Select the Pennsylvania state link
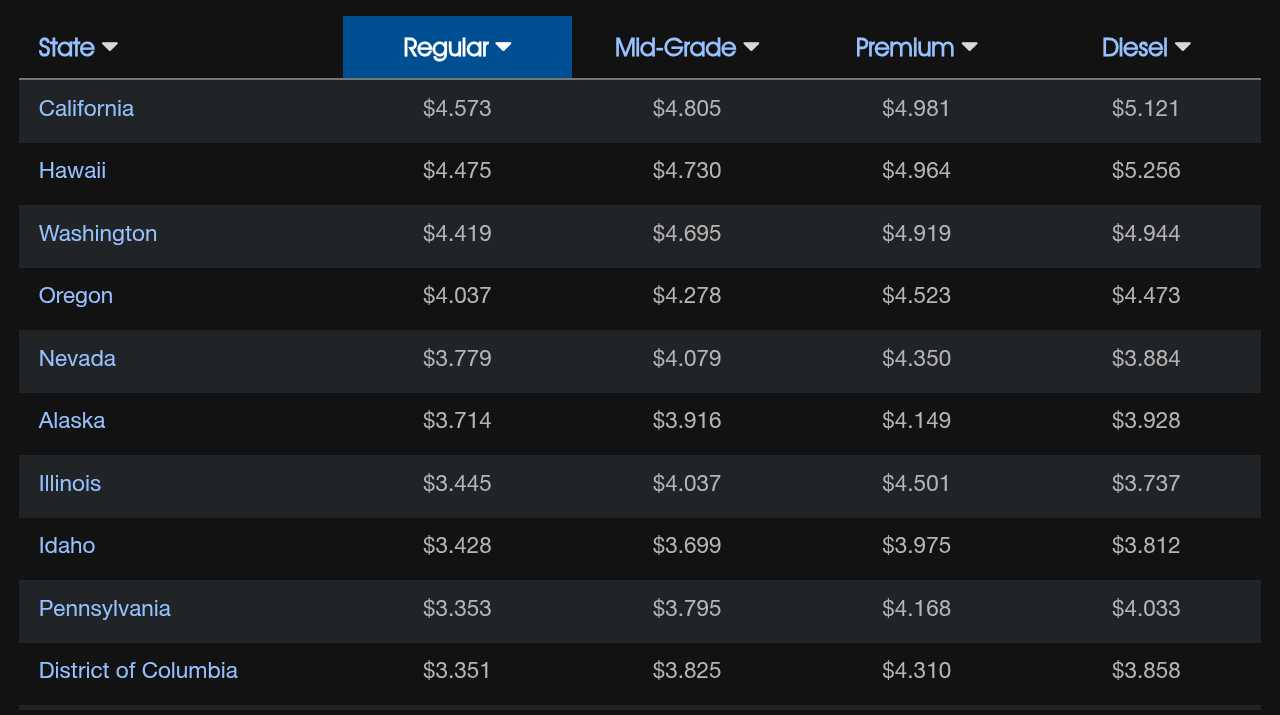 [x=105, y=608]
